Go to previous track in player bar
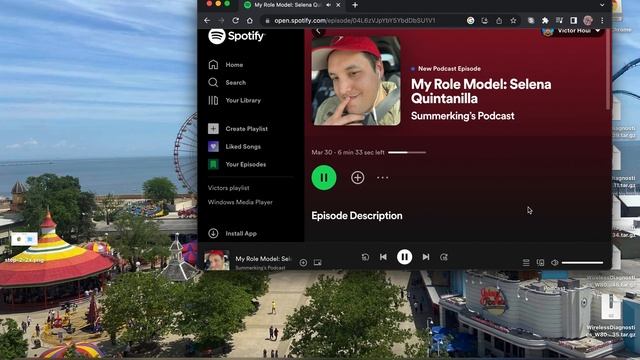 [x=383, y=257]
